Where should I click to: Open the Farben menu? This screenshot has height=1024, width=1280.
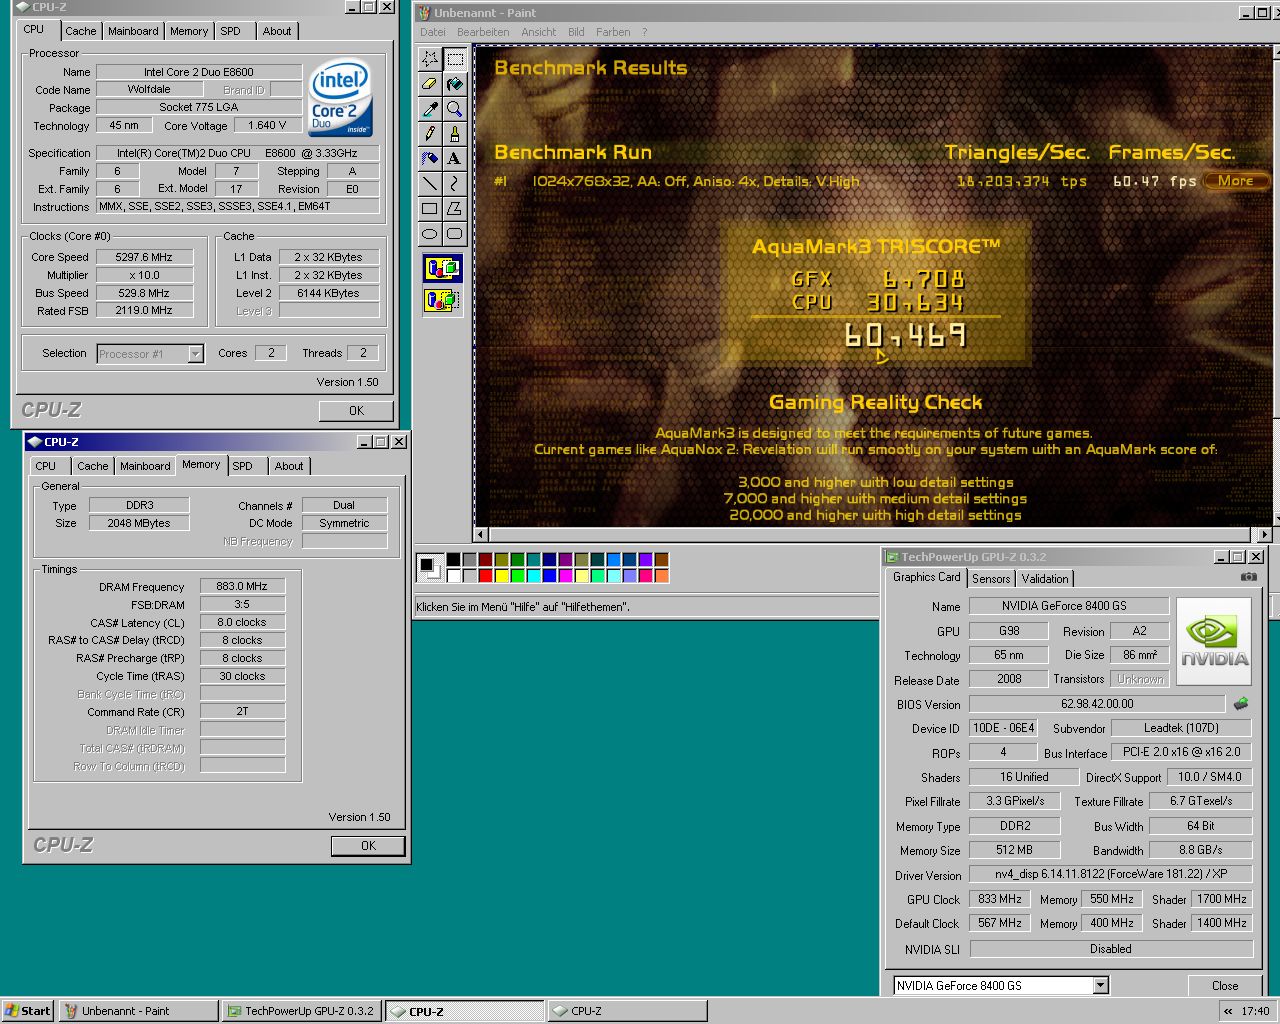tap(613, 32)
